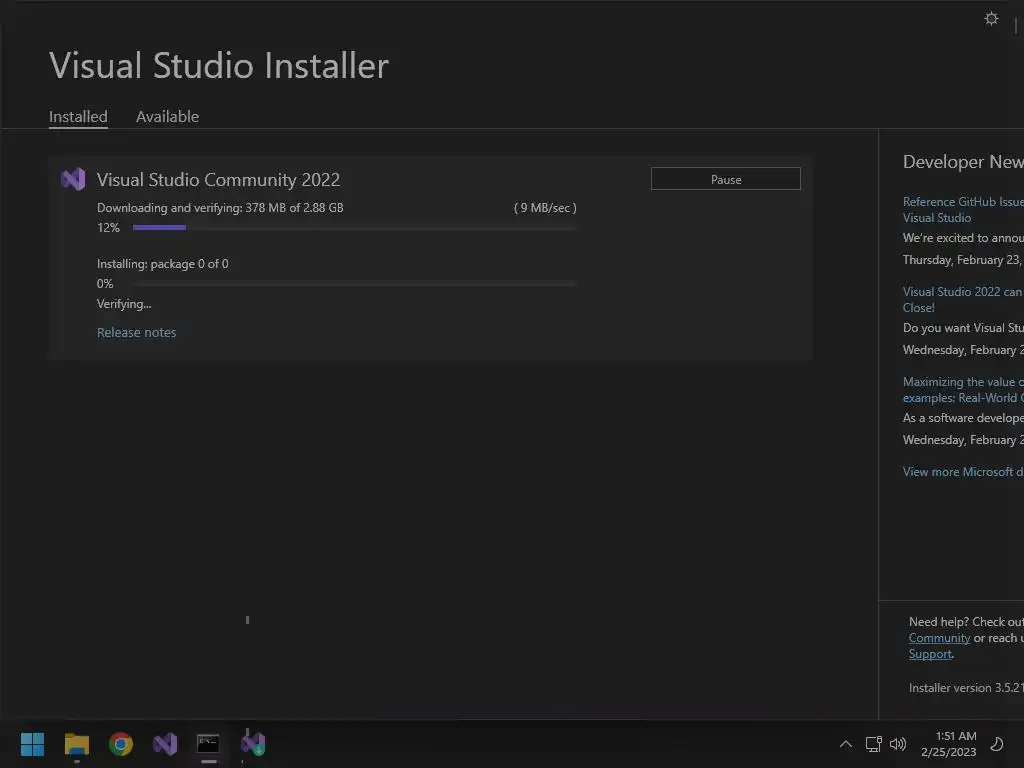The image size is (1024, 768).
Task: Click the Visual Studio Installer heading
Action: (x=219, y=65)
